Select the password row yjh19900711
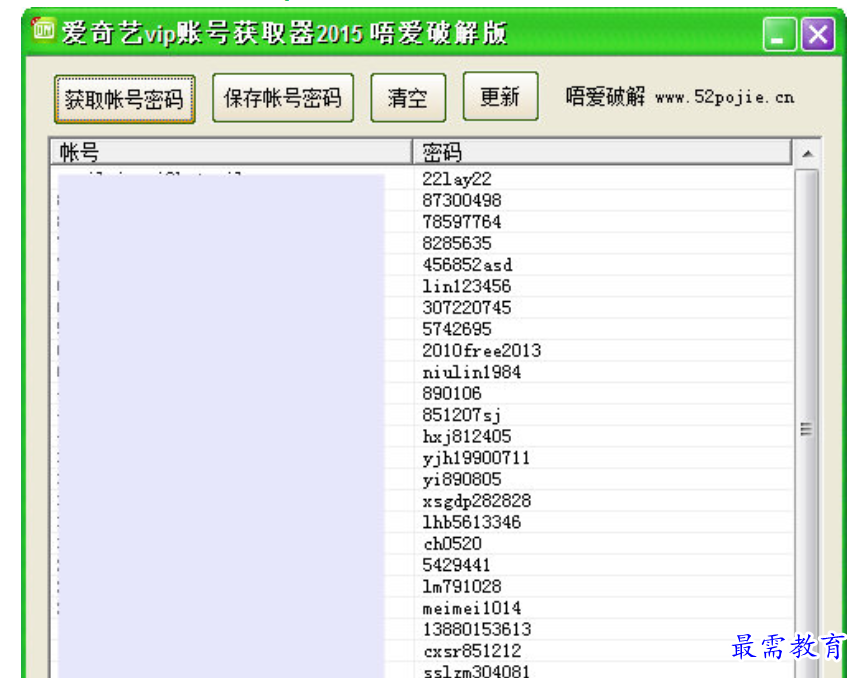The image size is (853, 678). [476, 458]
